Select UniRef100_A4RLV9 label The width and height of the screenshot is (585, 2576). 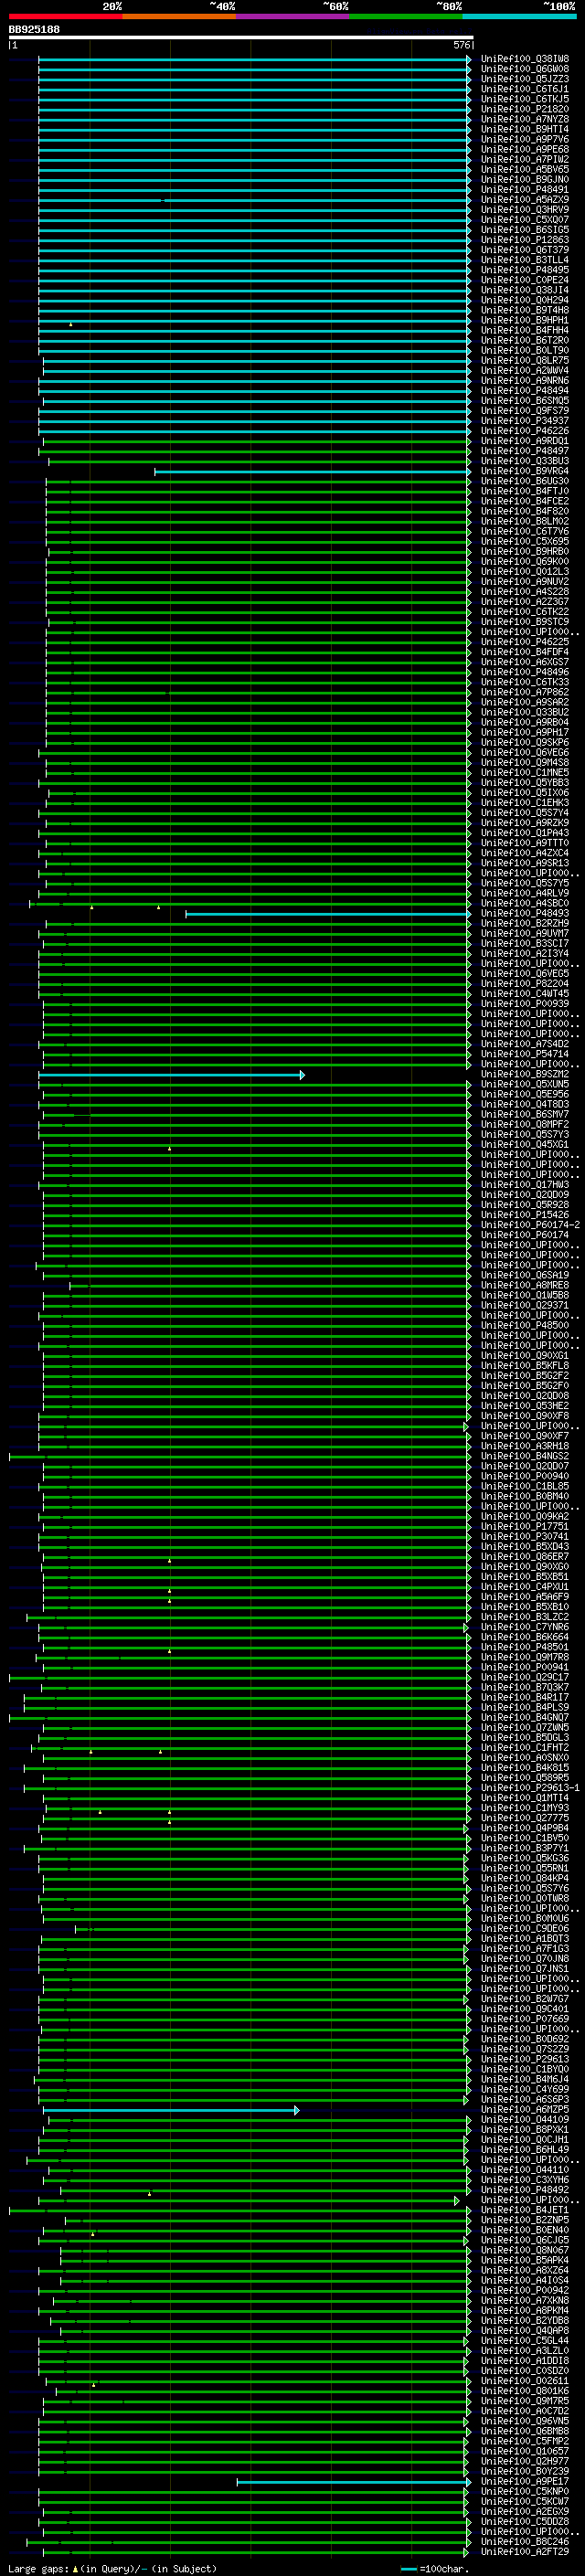(524, 893)
